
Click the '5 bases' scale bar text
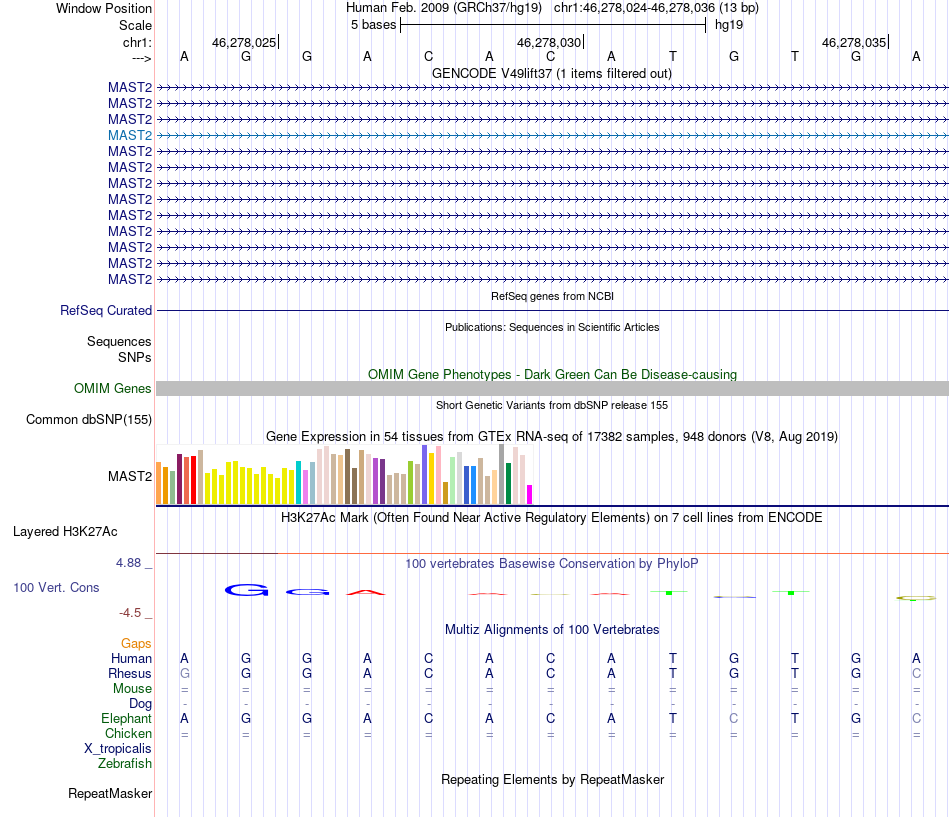point(373,25)
